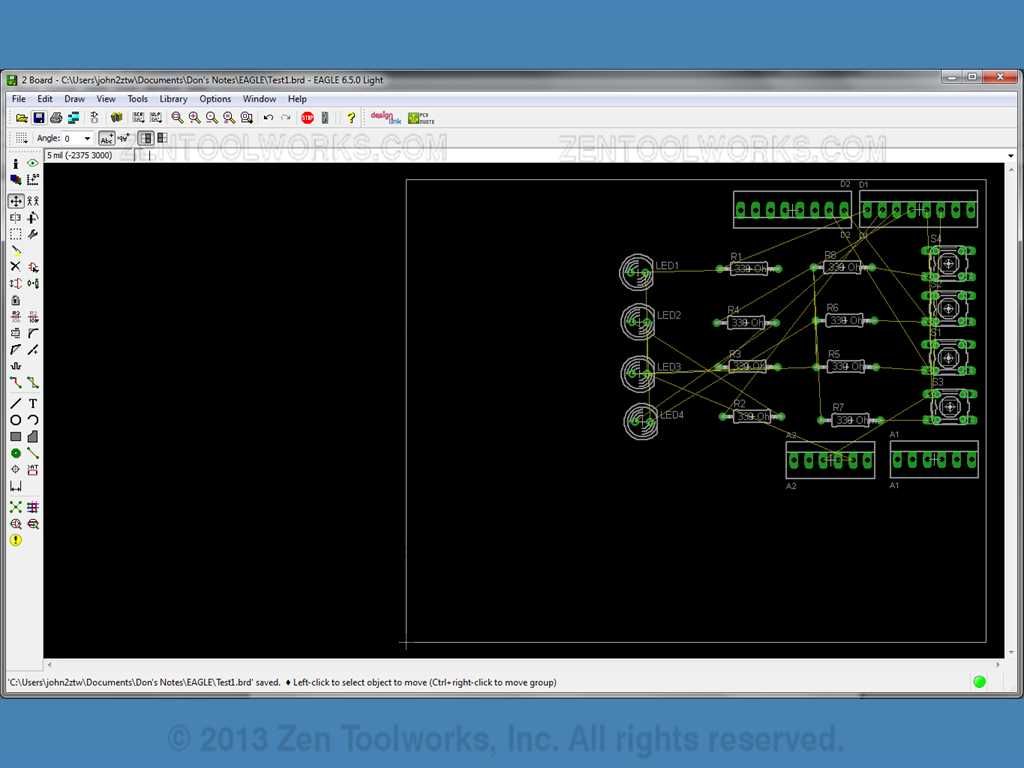Select the Signal tool
This screenshot has width=1024, height=768.
[x=33, y=453]
